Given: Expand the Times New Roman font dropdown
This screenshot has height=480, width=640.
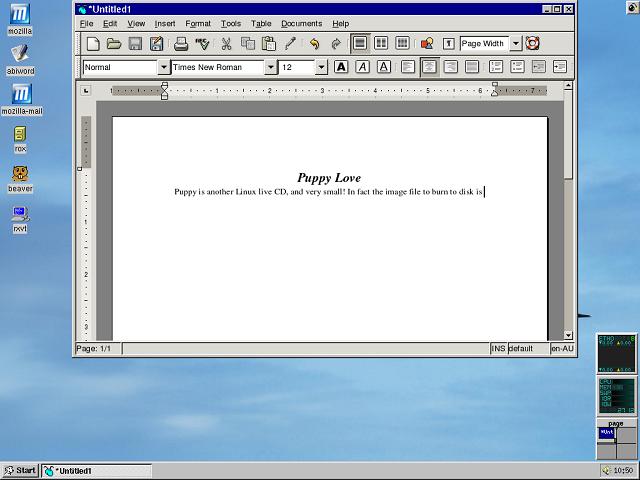Looking at the screenshot, I should (270, 67).
